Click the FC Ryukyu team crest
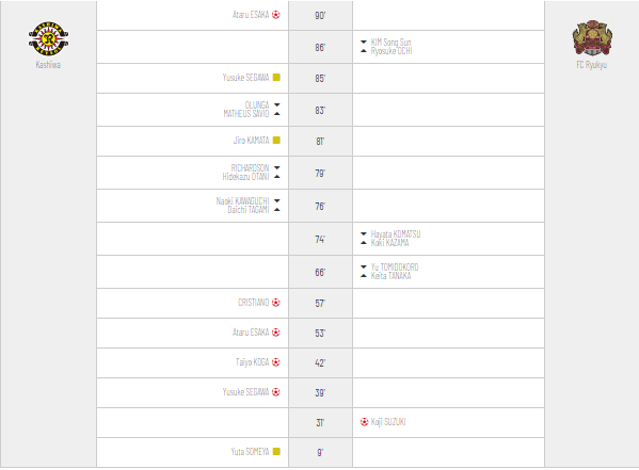The width and height of the screenshot is (639, 470). pos(592,39)
